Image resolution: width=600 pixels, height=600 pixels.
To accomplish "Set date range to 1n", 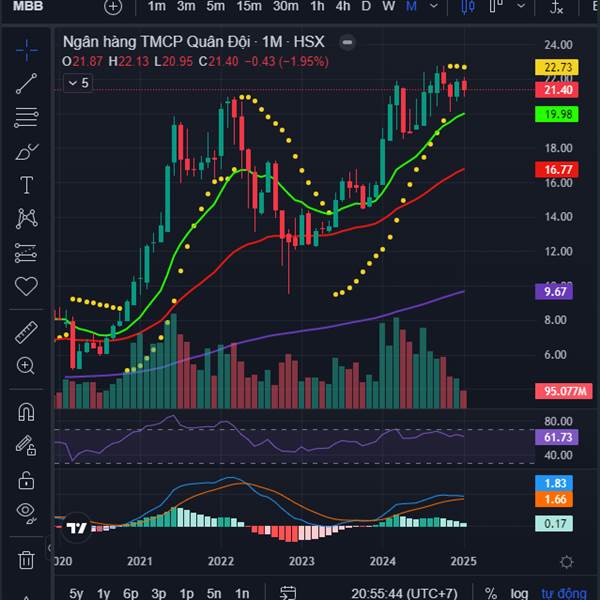I will pos(242,593).
